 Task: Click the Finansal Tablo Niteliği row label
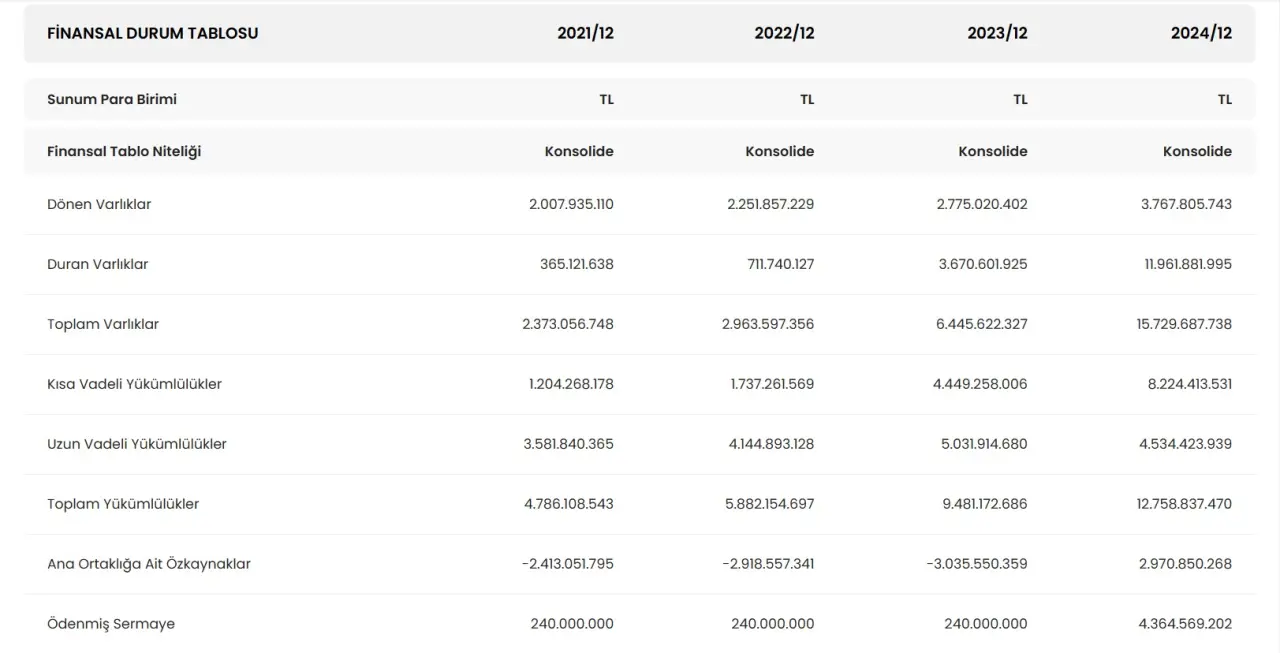[124, 151]
